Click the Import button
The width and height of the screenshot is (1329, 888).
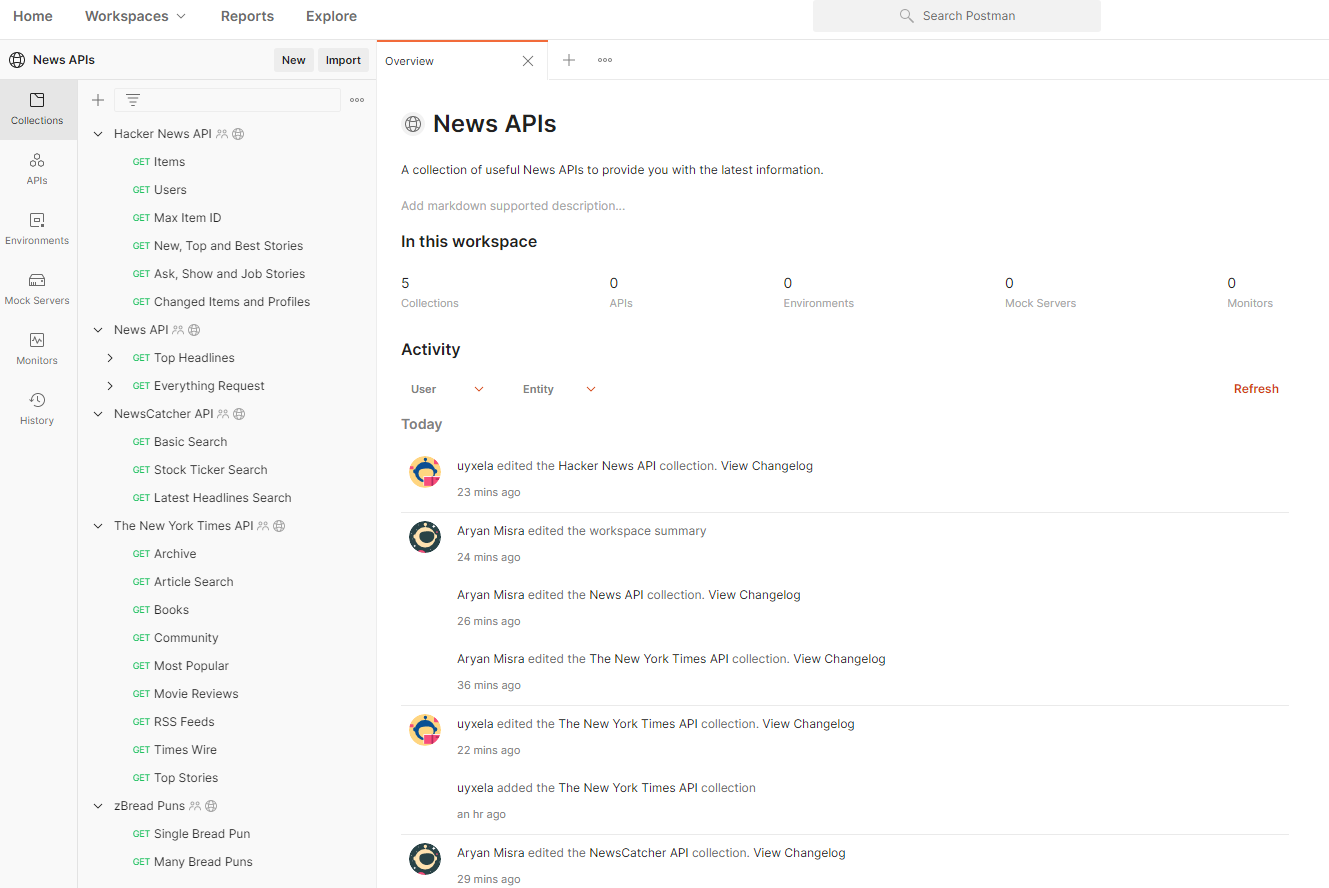343,60
